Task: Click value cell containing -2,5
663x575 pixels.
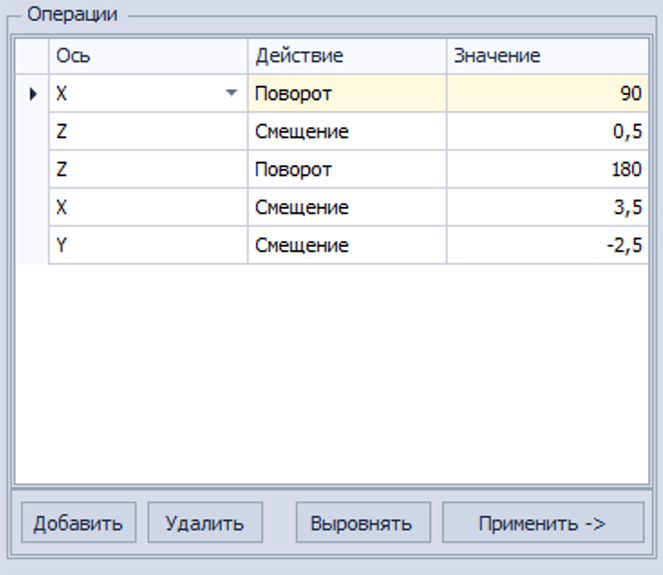Action: pyautogui.click(x=548, y=245)
